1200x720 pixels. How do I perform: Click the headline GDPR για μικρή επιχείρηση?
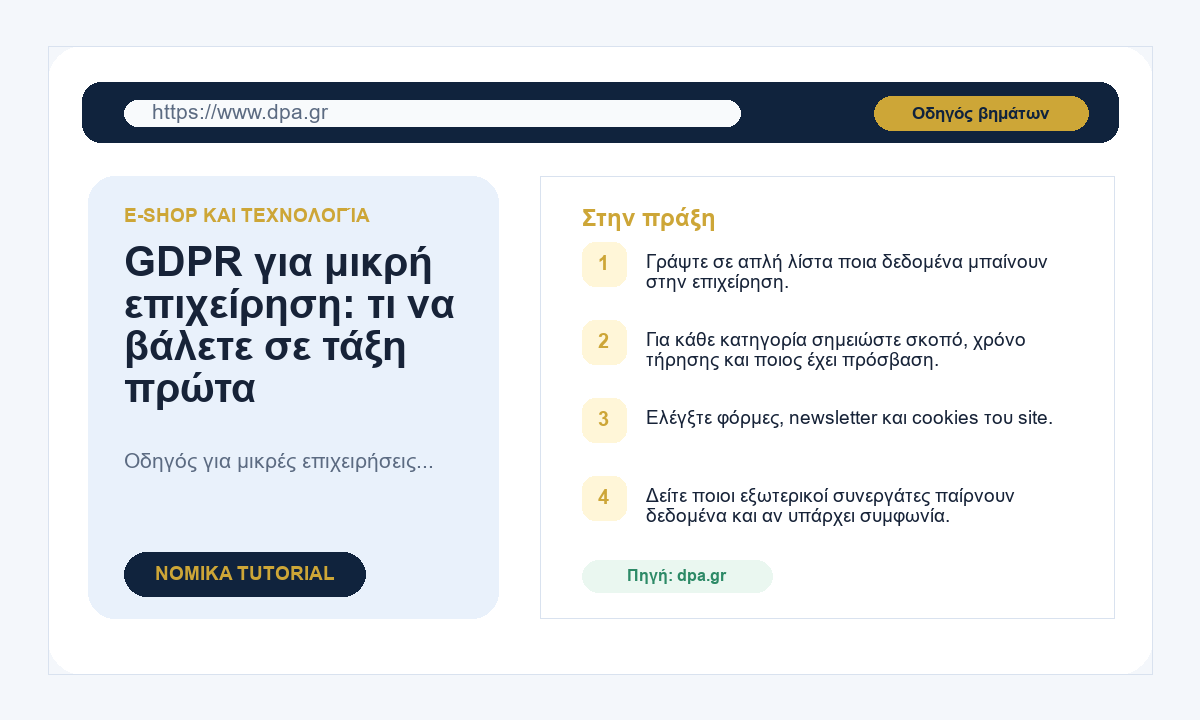click(290, 326)
